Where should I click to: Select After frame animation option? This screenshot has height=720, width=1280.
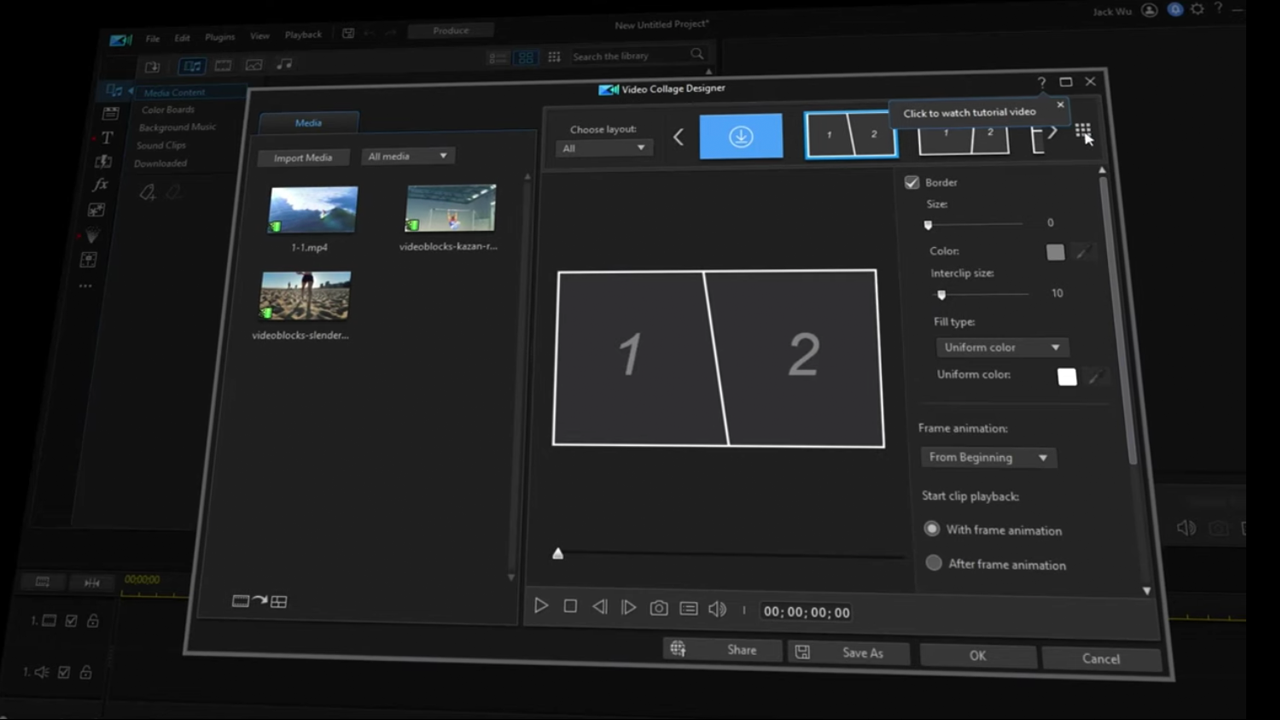coord(934,563)
